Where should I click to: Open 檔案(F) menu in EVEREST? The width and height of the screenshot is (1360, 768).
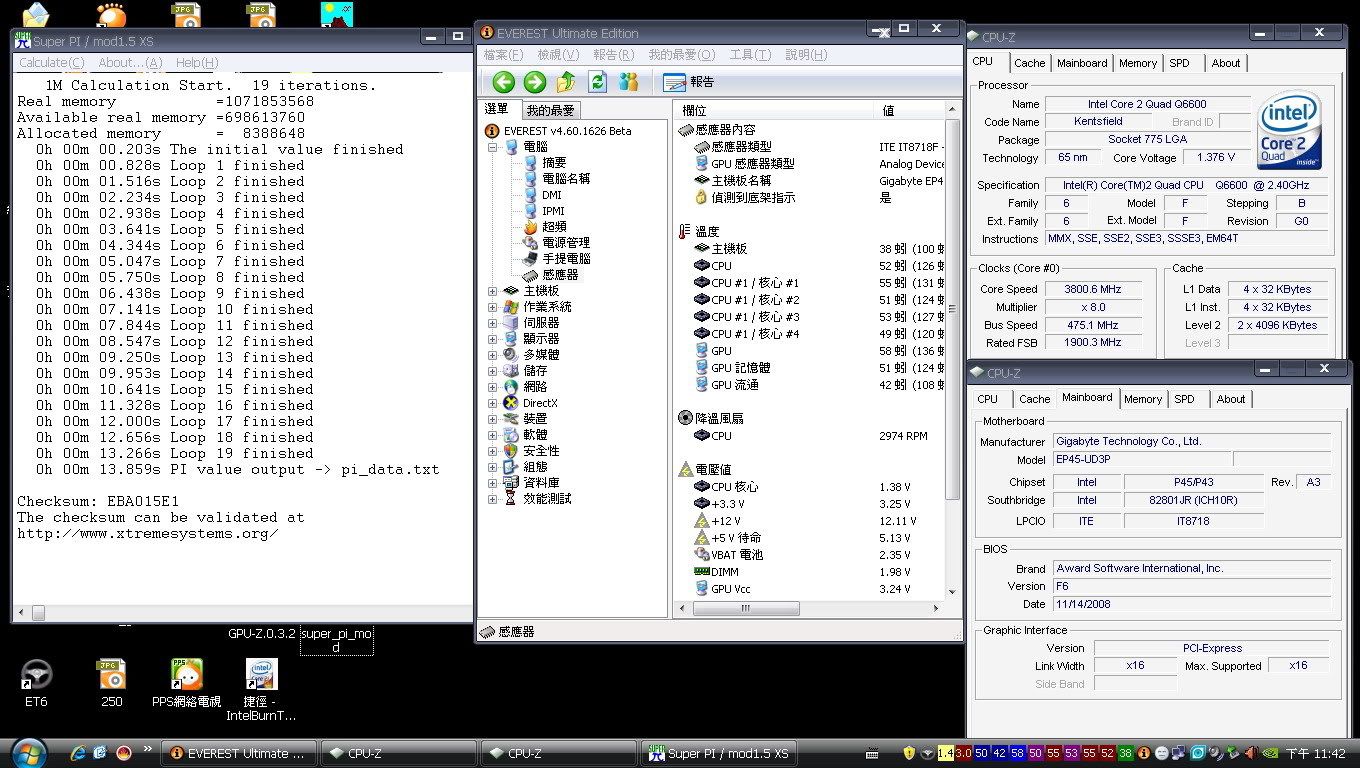coord(502,55)
